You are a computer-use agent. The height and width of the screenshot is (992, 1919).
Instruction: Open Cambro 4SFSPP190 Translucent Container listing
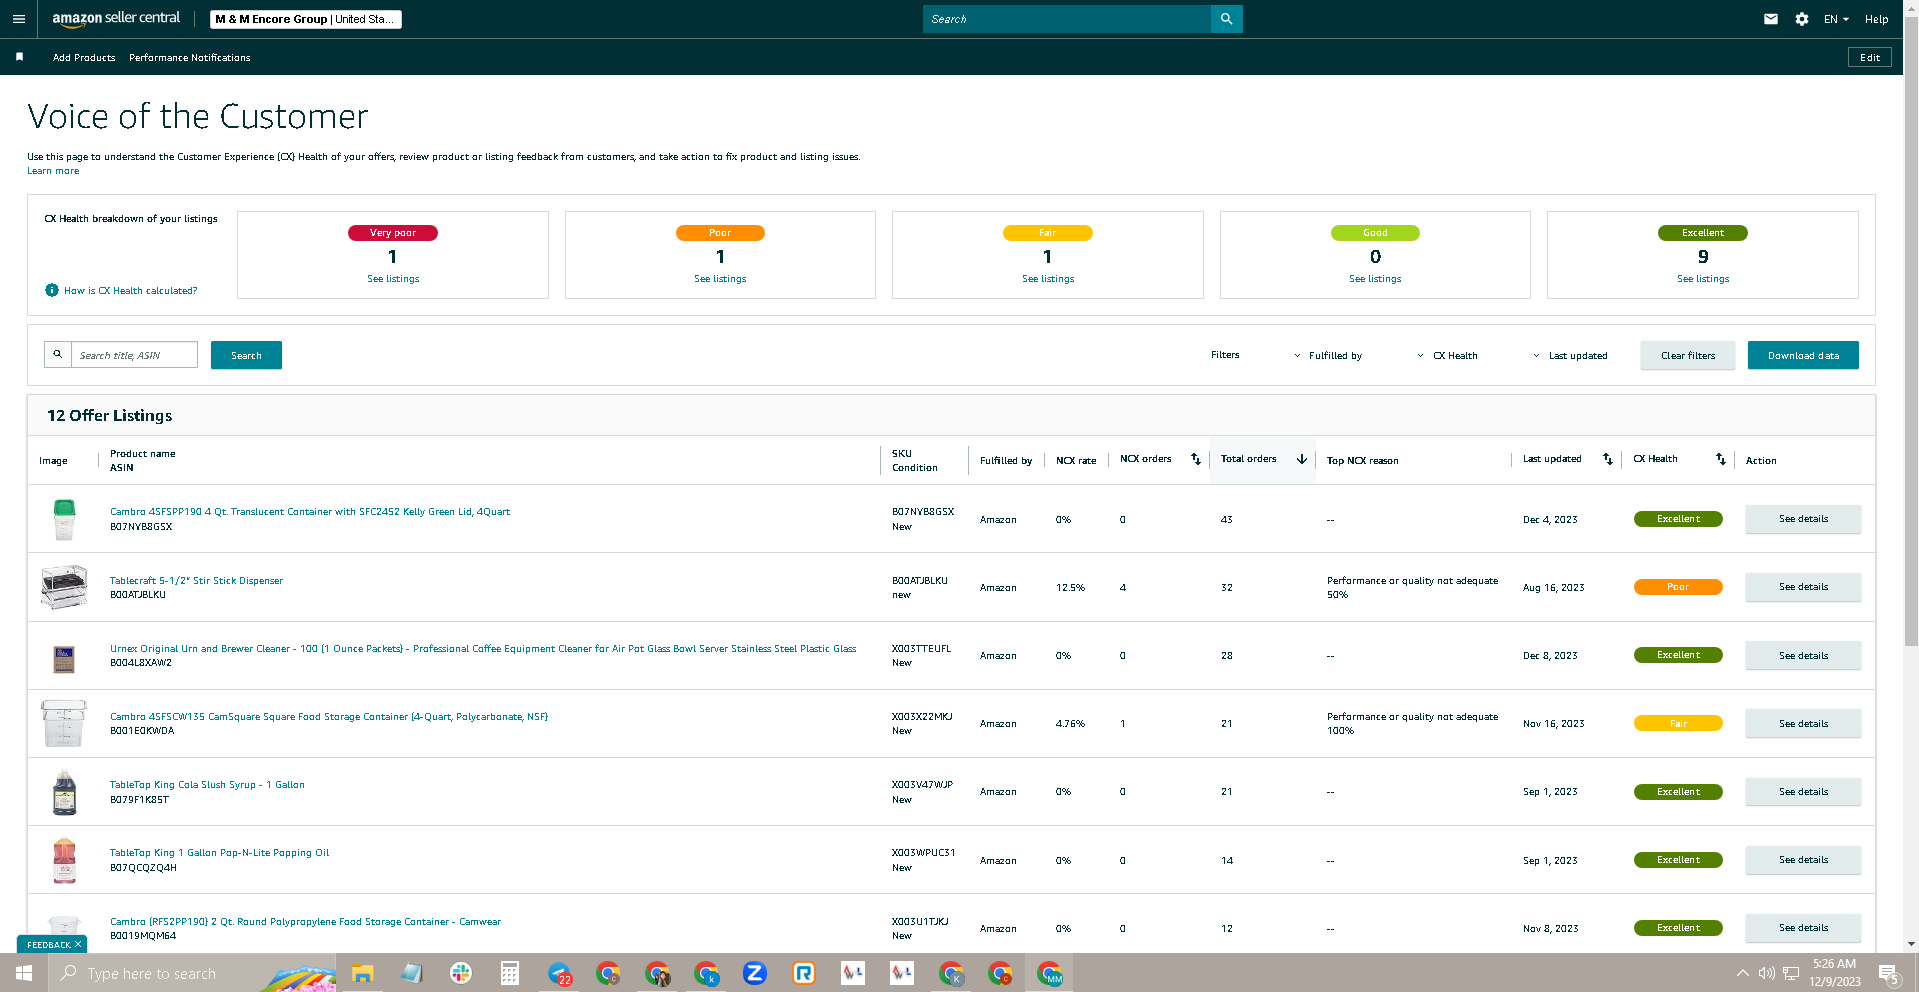coord(310,512)
